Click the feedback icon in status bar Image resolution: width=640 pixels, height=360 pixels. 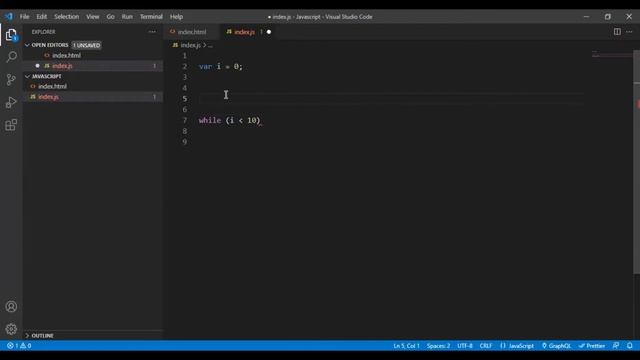tap(616, 346)
